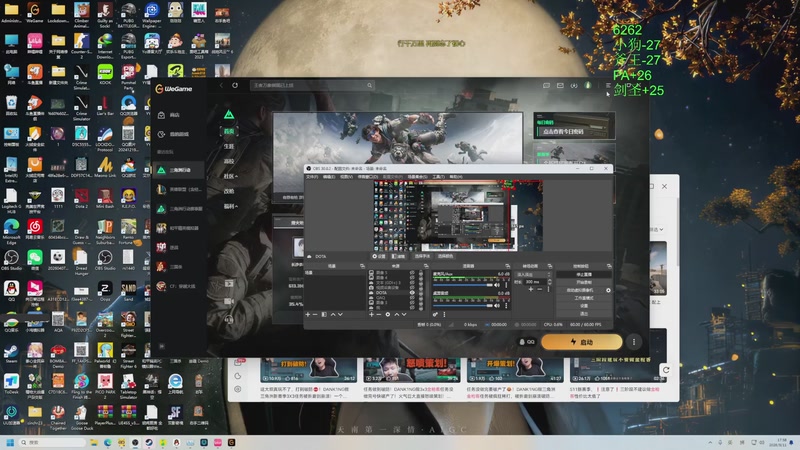The height and width of the screenshot is (450, 800).
Task: Open the audio mixer advanced properties icon
Action: point(435,314)
